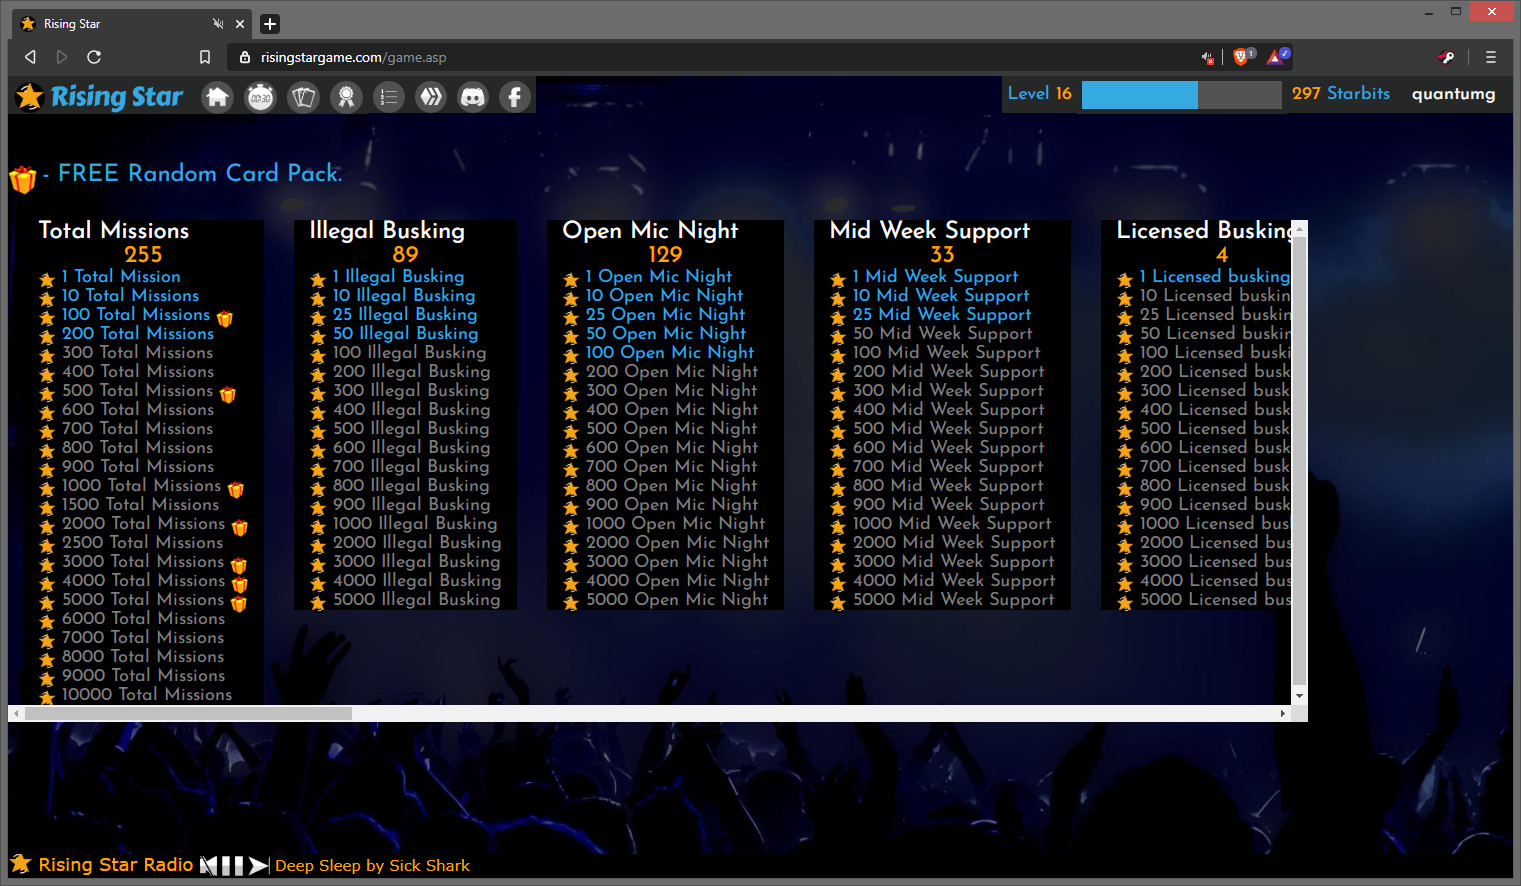The width and height of the screenshot is (1521, 886).
Task: Click the Rising Star logo
Action: tap(100, 97)
